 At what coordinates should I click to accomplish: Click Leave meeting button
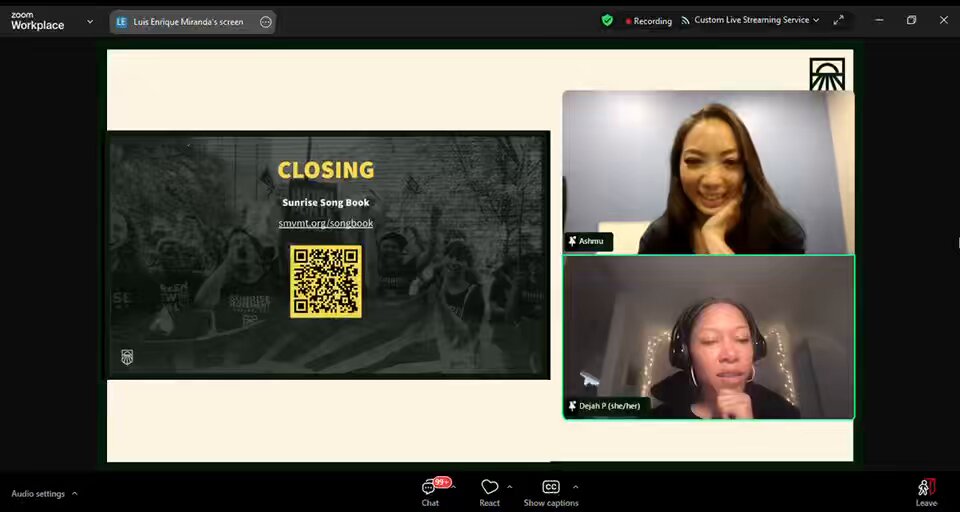click(926, 493)
